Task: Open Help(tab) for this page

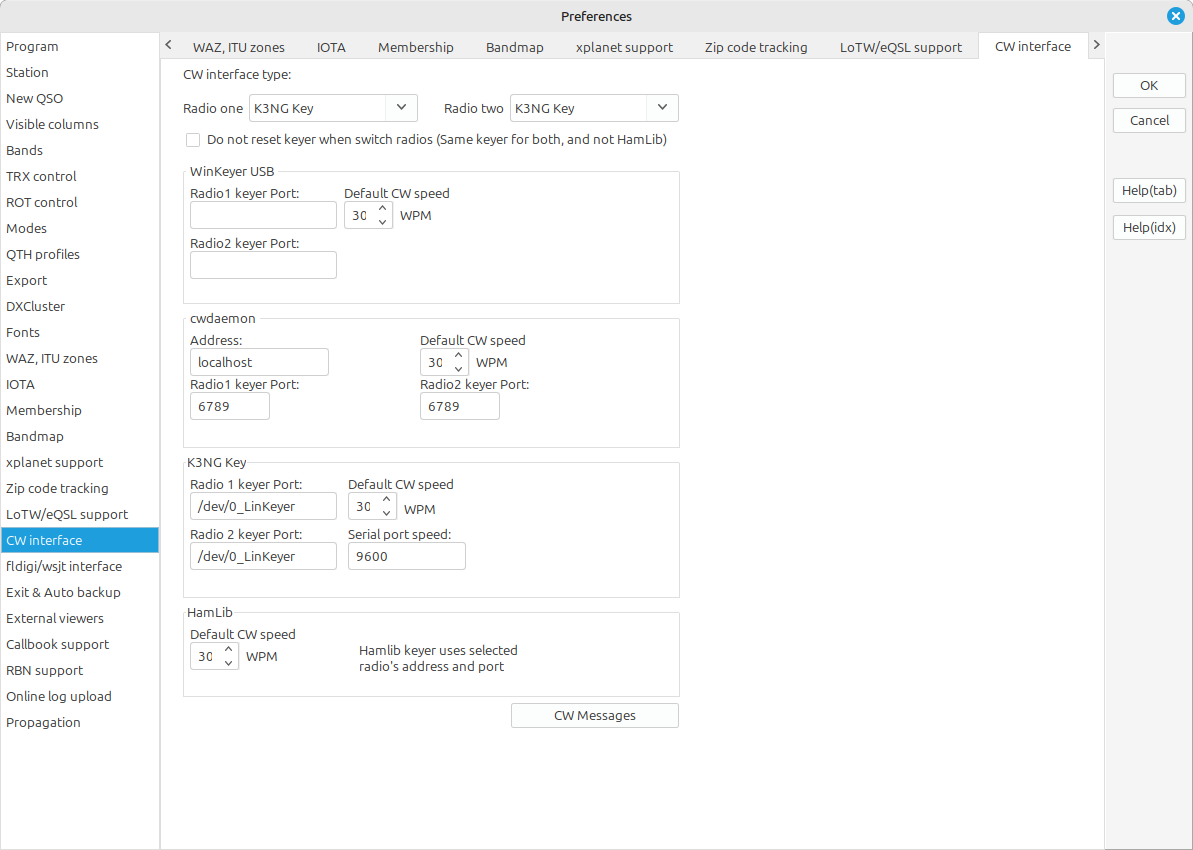Action: tap(1148, 190)
